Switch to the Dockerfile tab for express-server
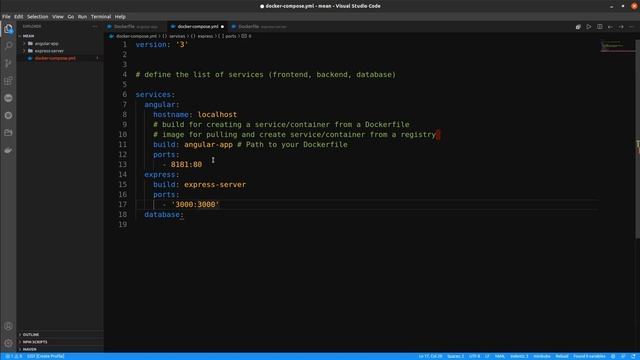640x360 pixels. coord(262,27)
